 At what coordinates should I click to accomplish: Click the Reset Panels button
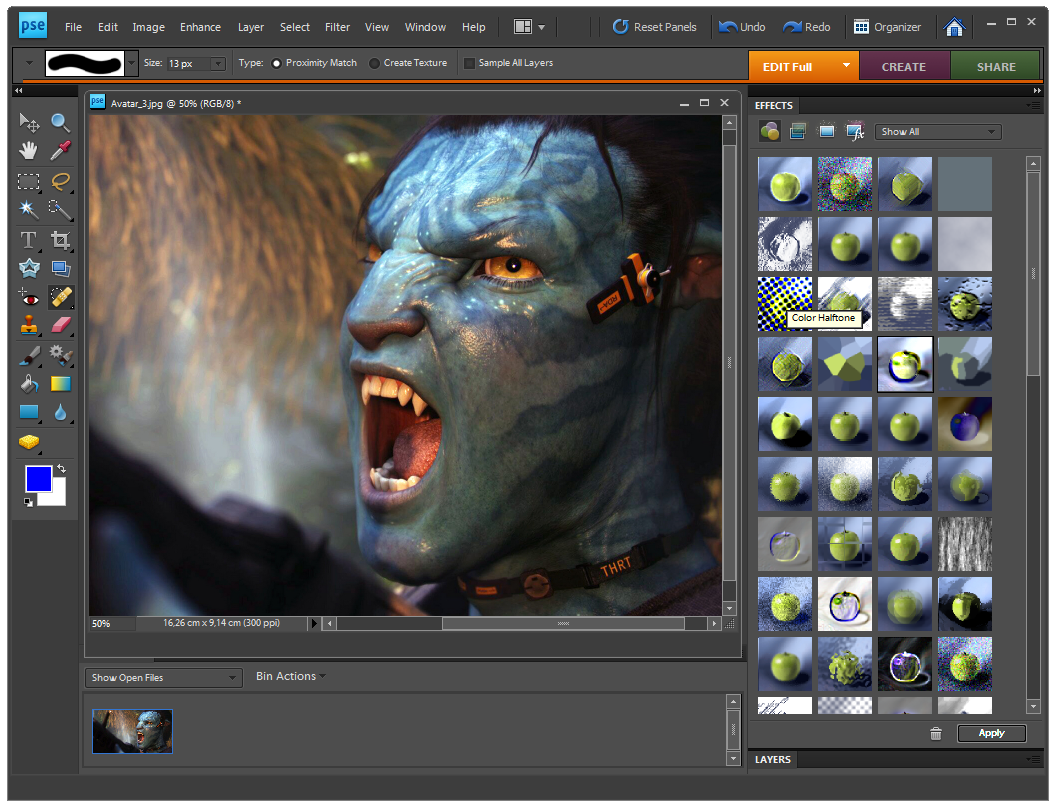(x=655, y=27)
